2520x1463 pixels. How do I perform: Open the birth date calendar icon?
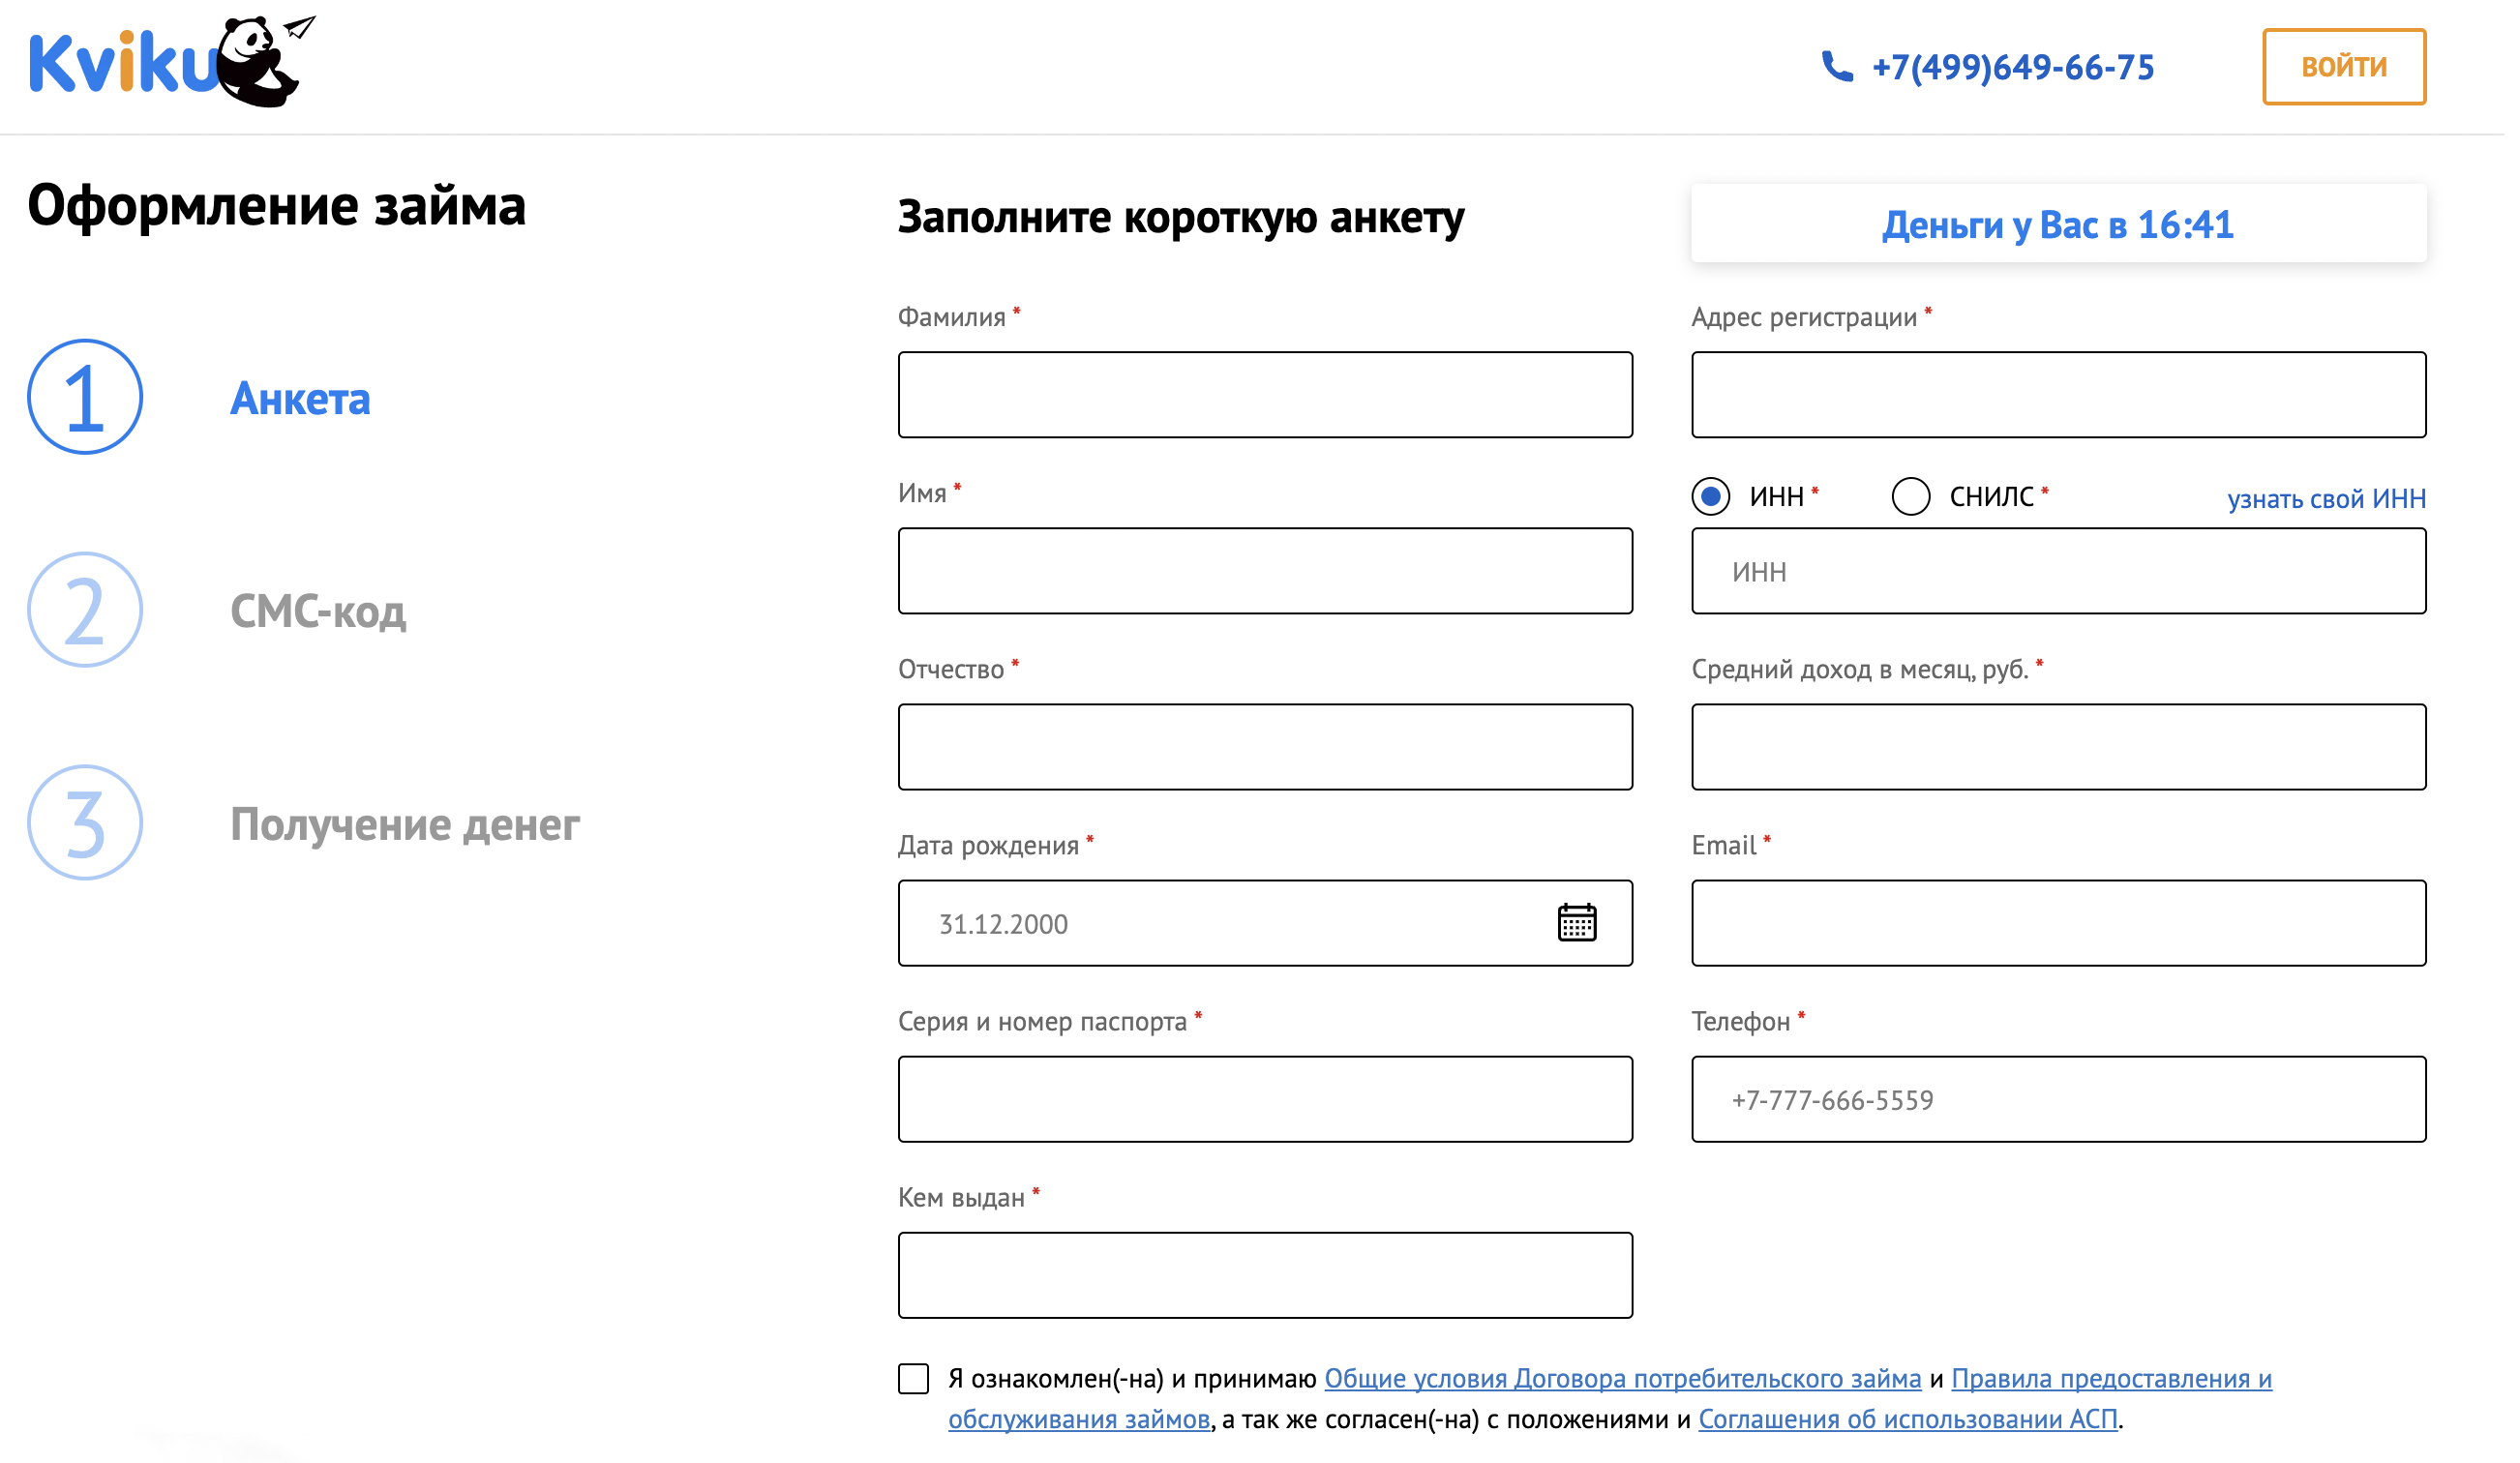1578,923
